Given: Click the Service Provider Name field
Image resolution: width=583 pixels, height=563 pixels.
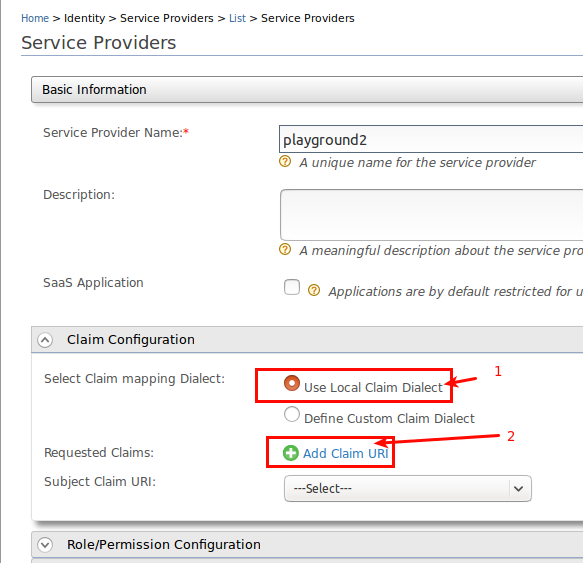Looking at the screenshot, I should [431, 139].
